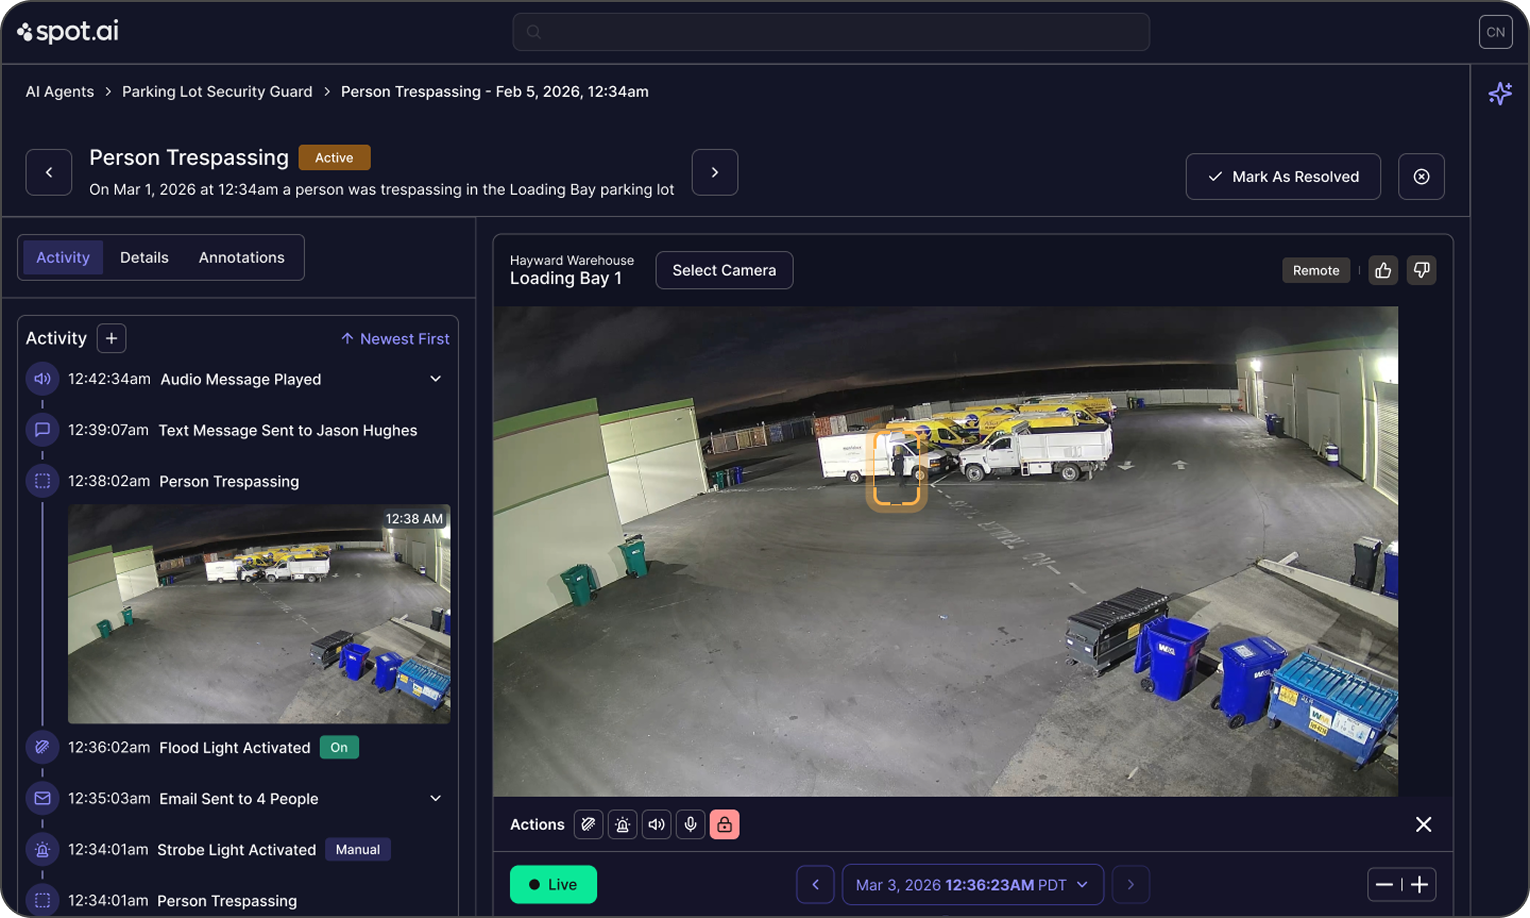This screenshot has width=1530, height=918.
Task: Switch to the Activity tab
Action: (63, 257)
